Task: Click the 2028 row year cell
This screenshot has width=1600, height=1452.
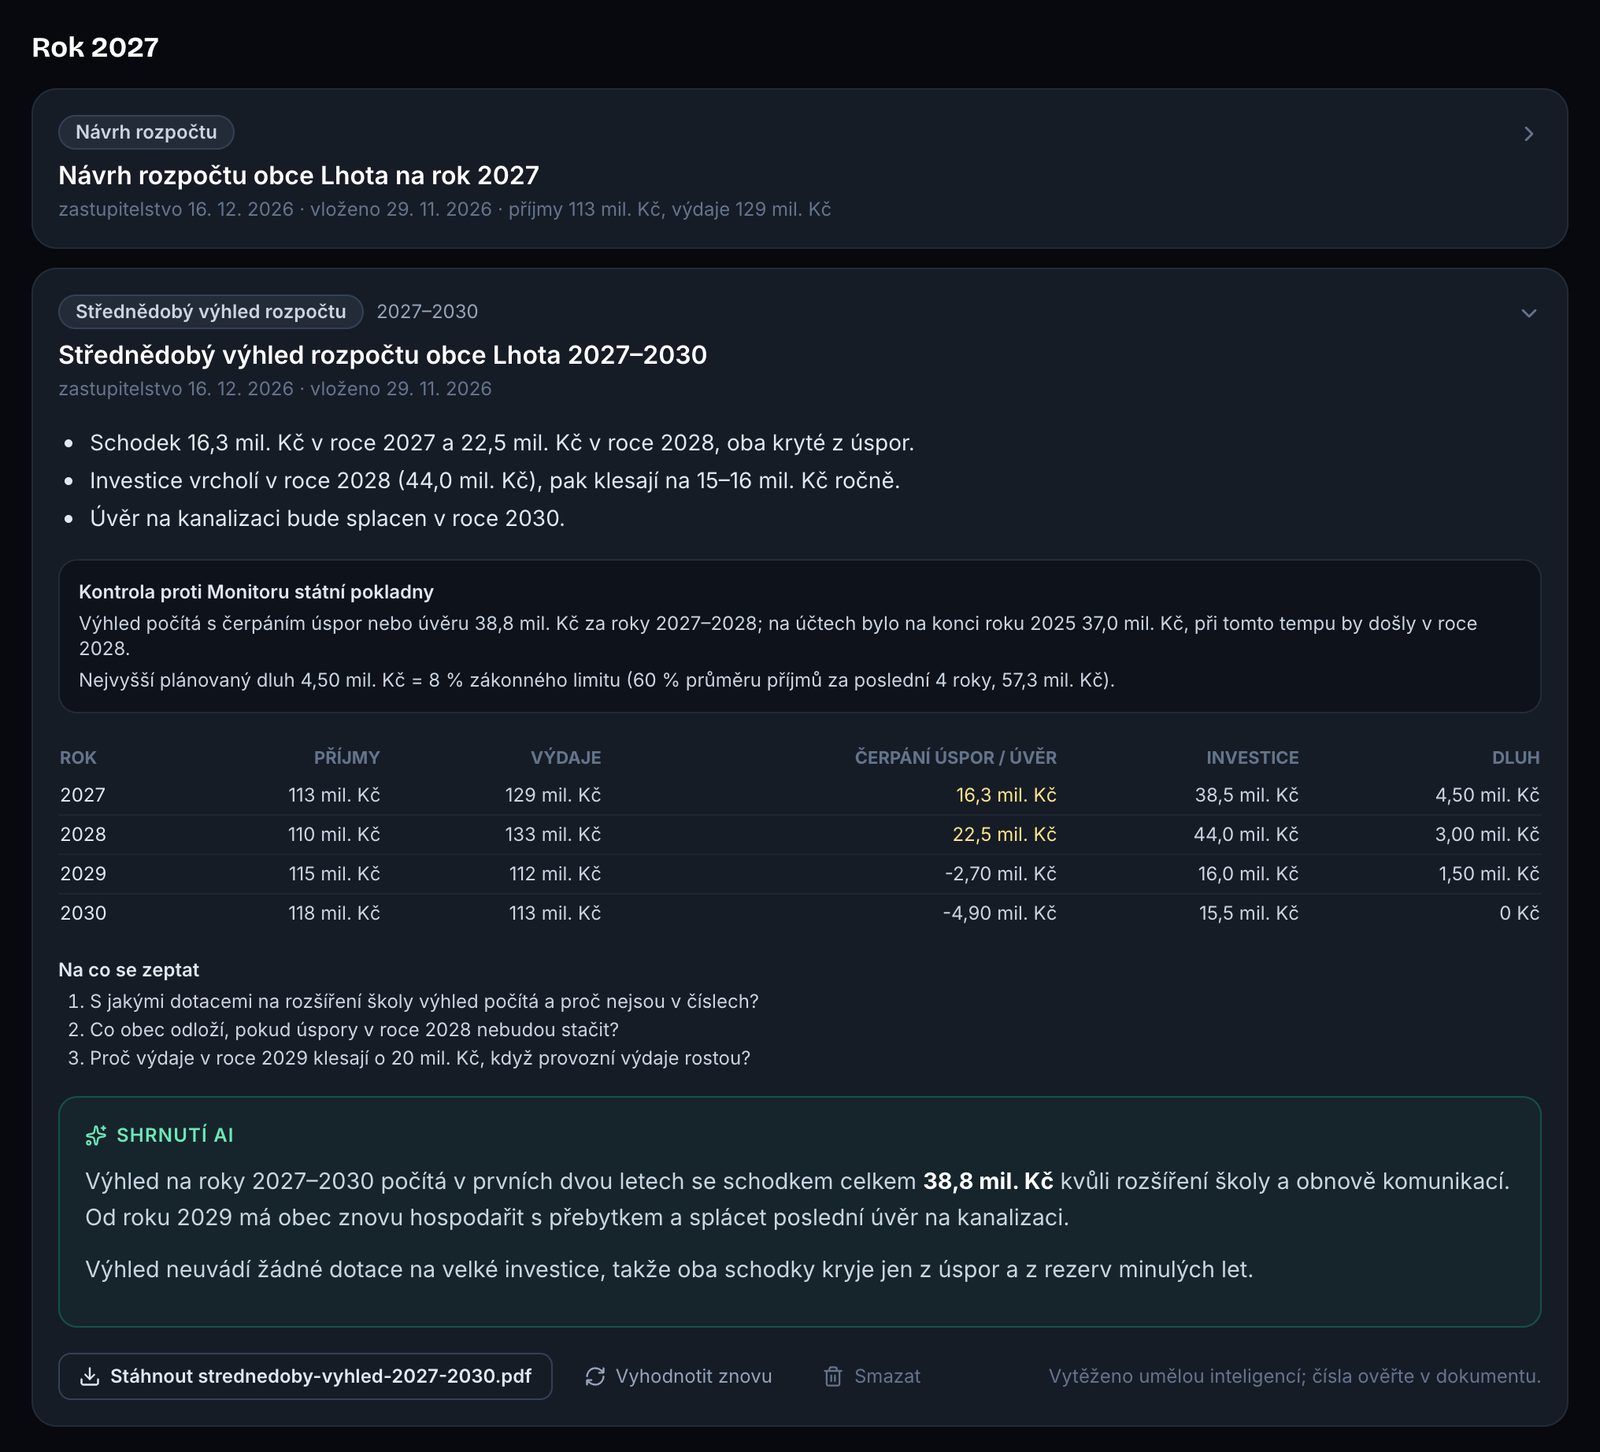Action: (x=83, y=834)
